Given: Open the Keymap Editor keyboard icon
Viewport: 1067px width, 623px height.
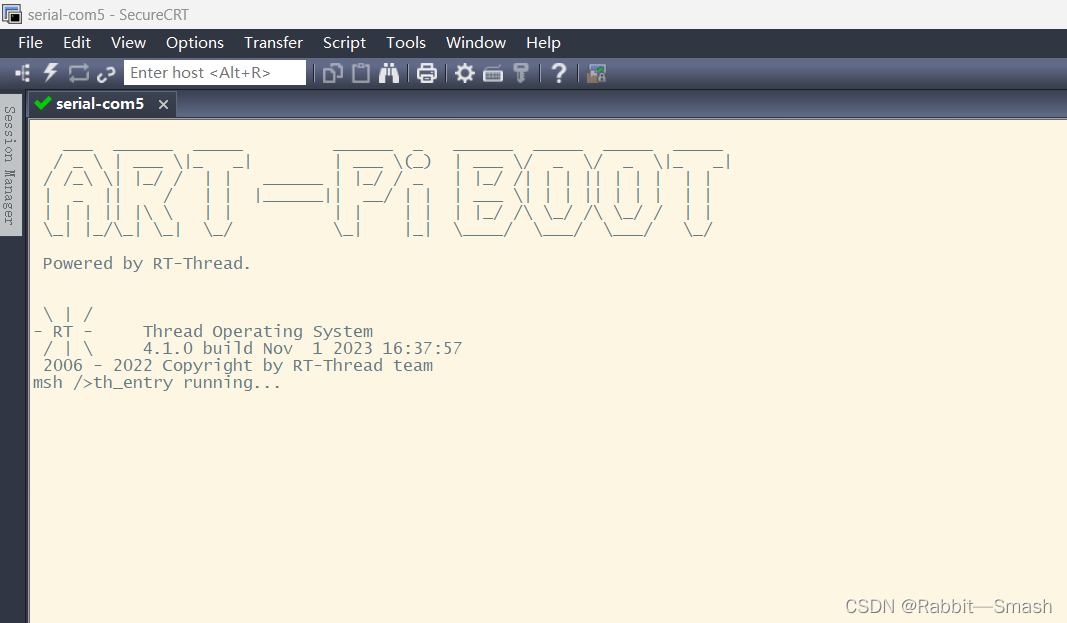Looking at the screenshot, I should coord(493,73).
